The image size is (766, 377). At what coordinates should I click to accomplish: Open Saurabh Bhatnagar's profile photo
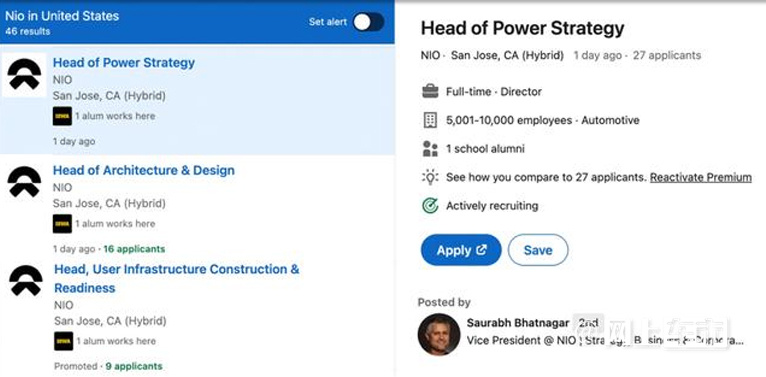pyautogui.click(x=439, y=334)
